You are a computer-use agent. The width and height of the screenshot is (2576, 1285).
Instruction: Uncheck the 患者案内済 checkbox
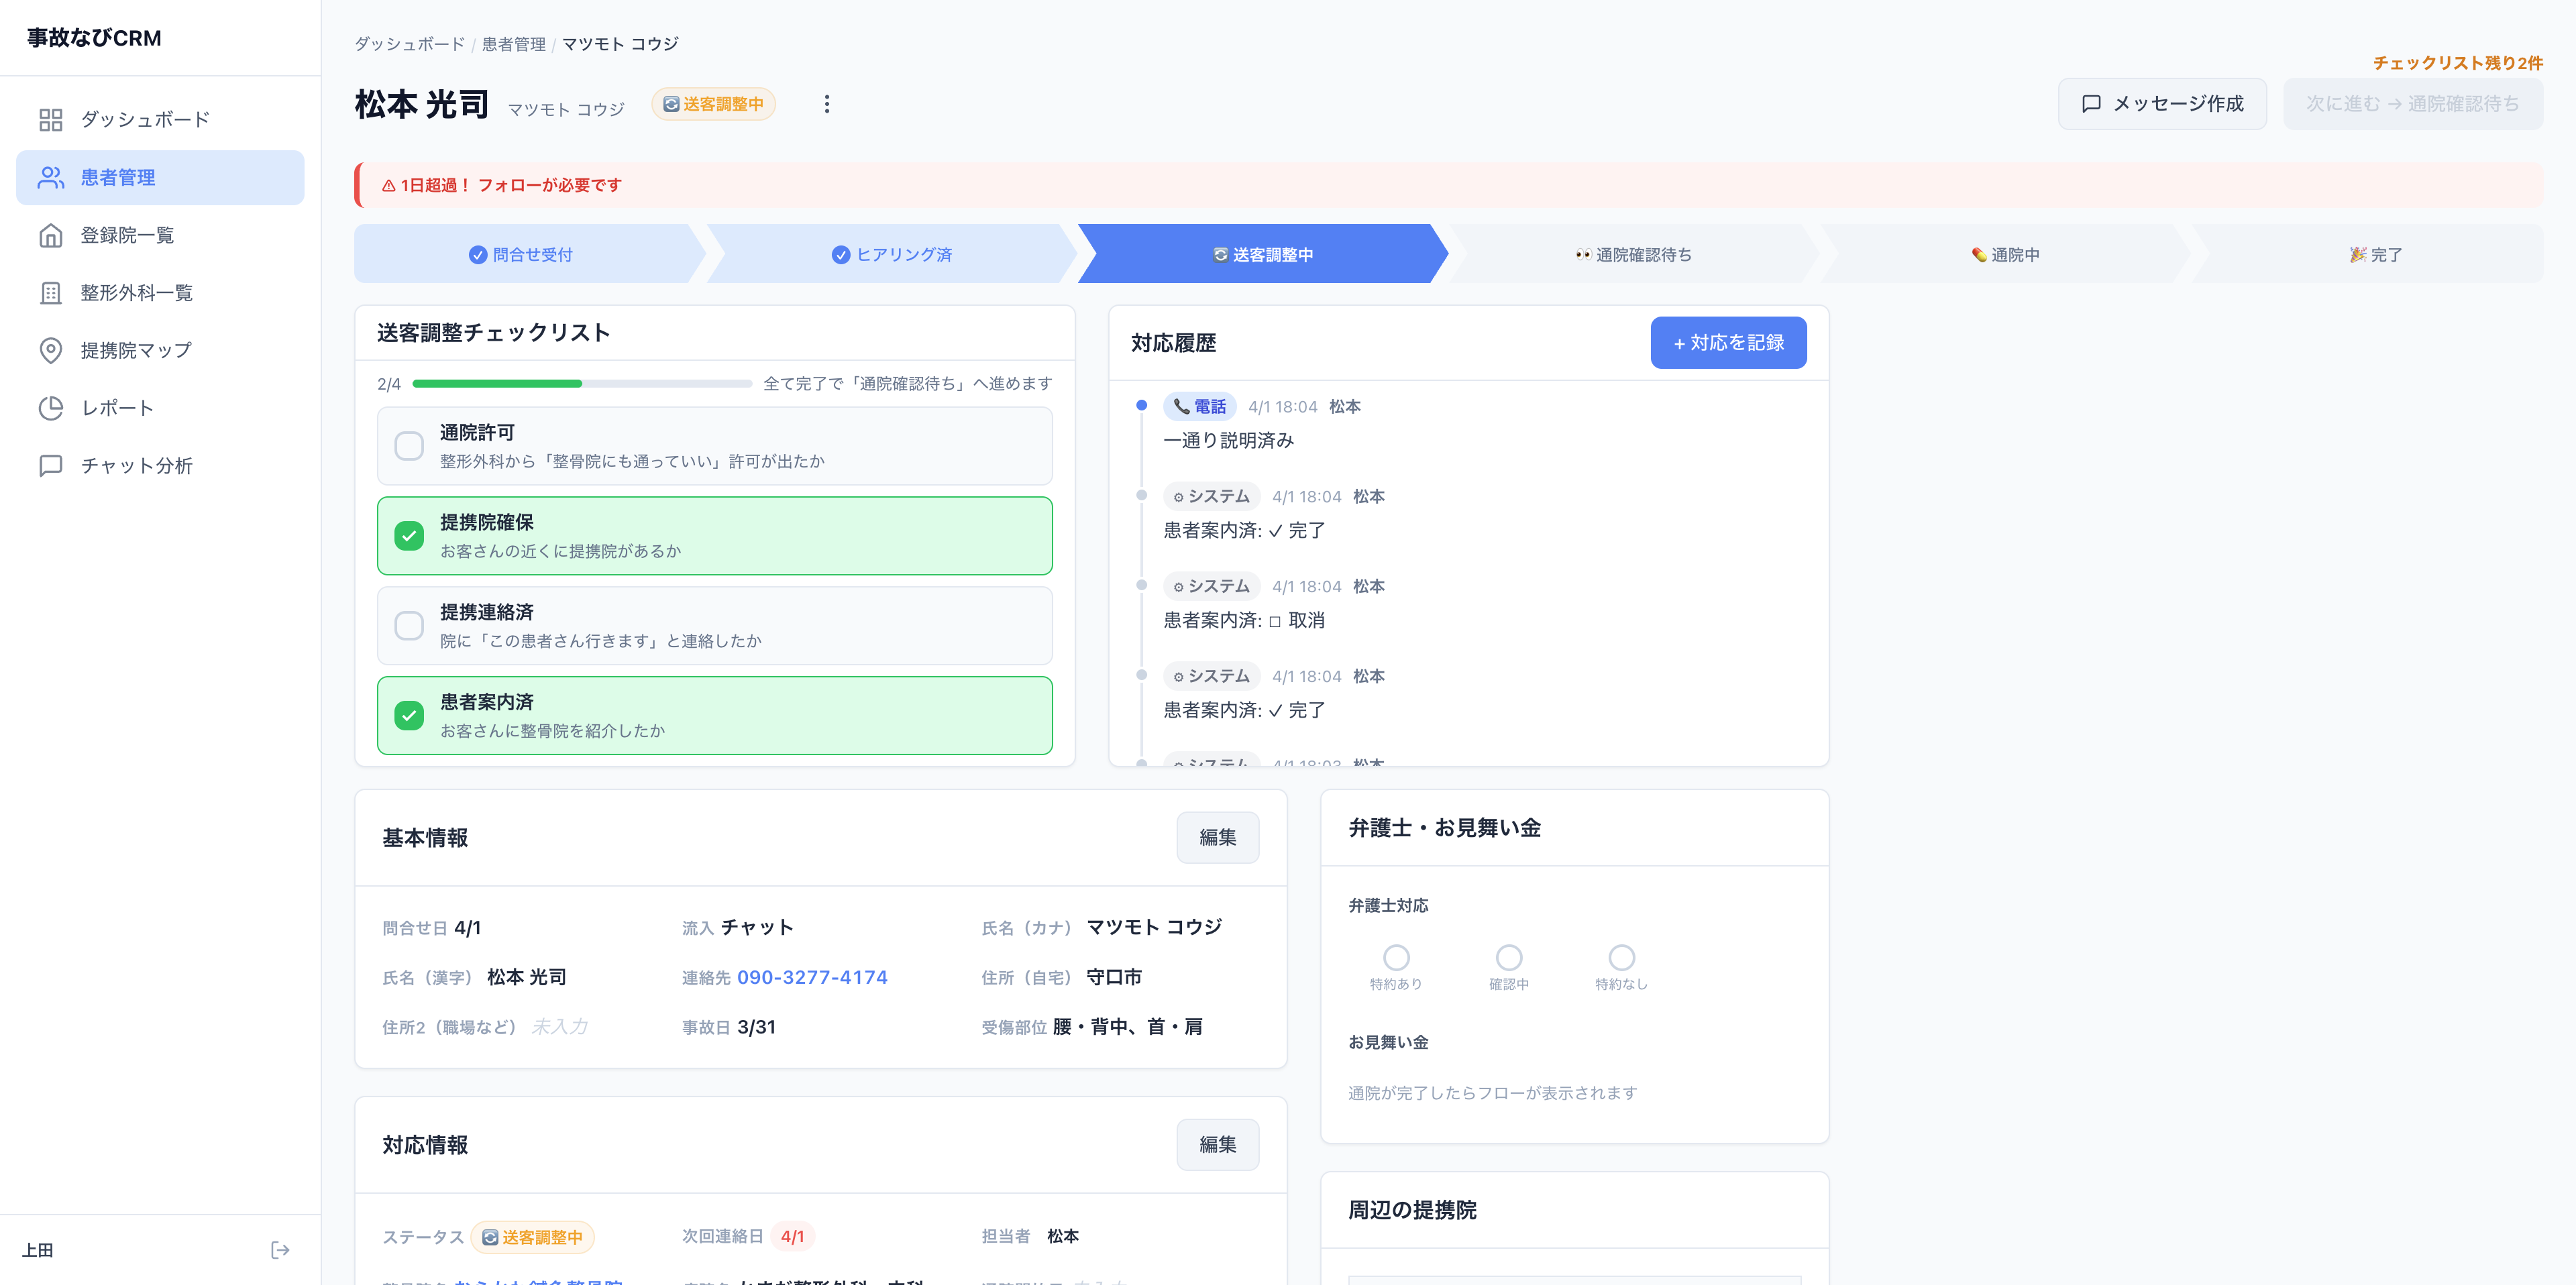(x=409, y=715)
